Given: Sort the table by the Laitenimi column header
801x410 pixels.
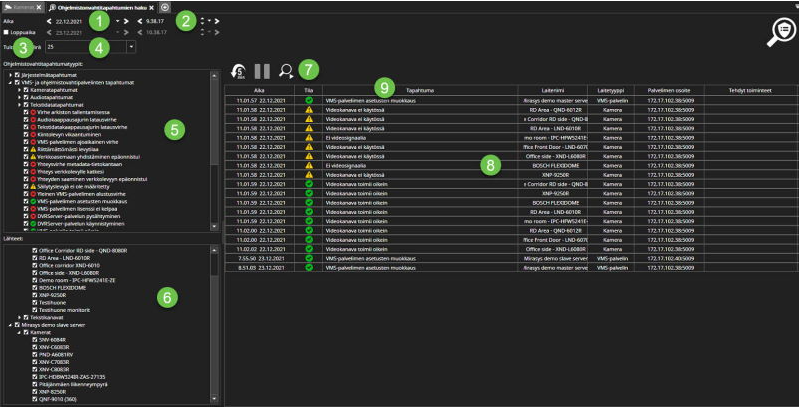Looking at the screenshot, I should [x=555, y=89].
